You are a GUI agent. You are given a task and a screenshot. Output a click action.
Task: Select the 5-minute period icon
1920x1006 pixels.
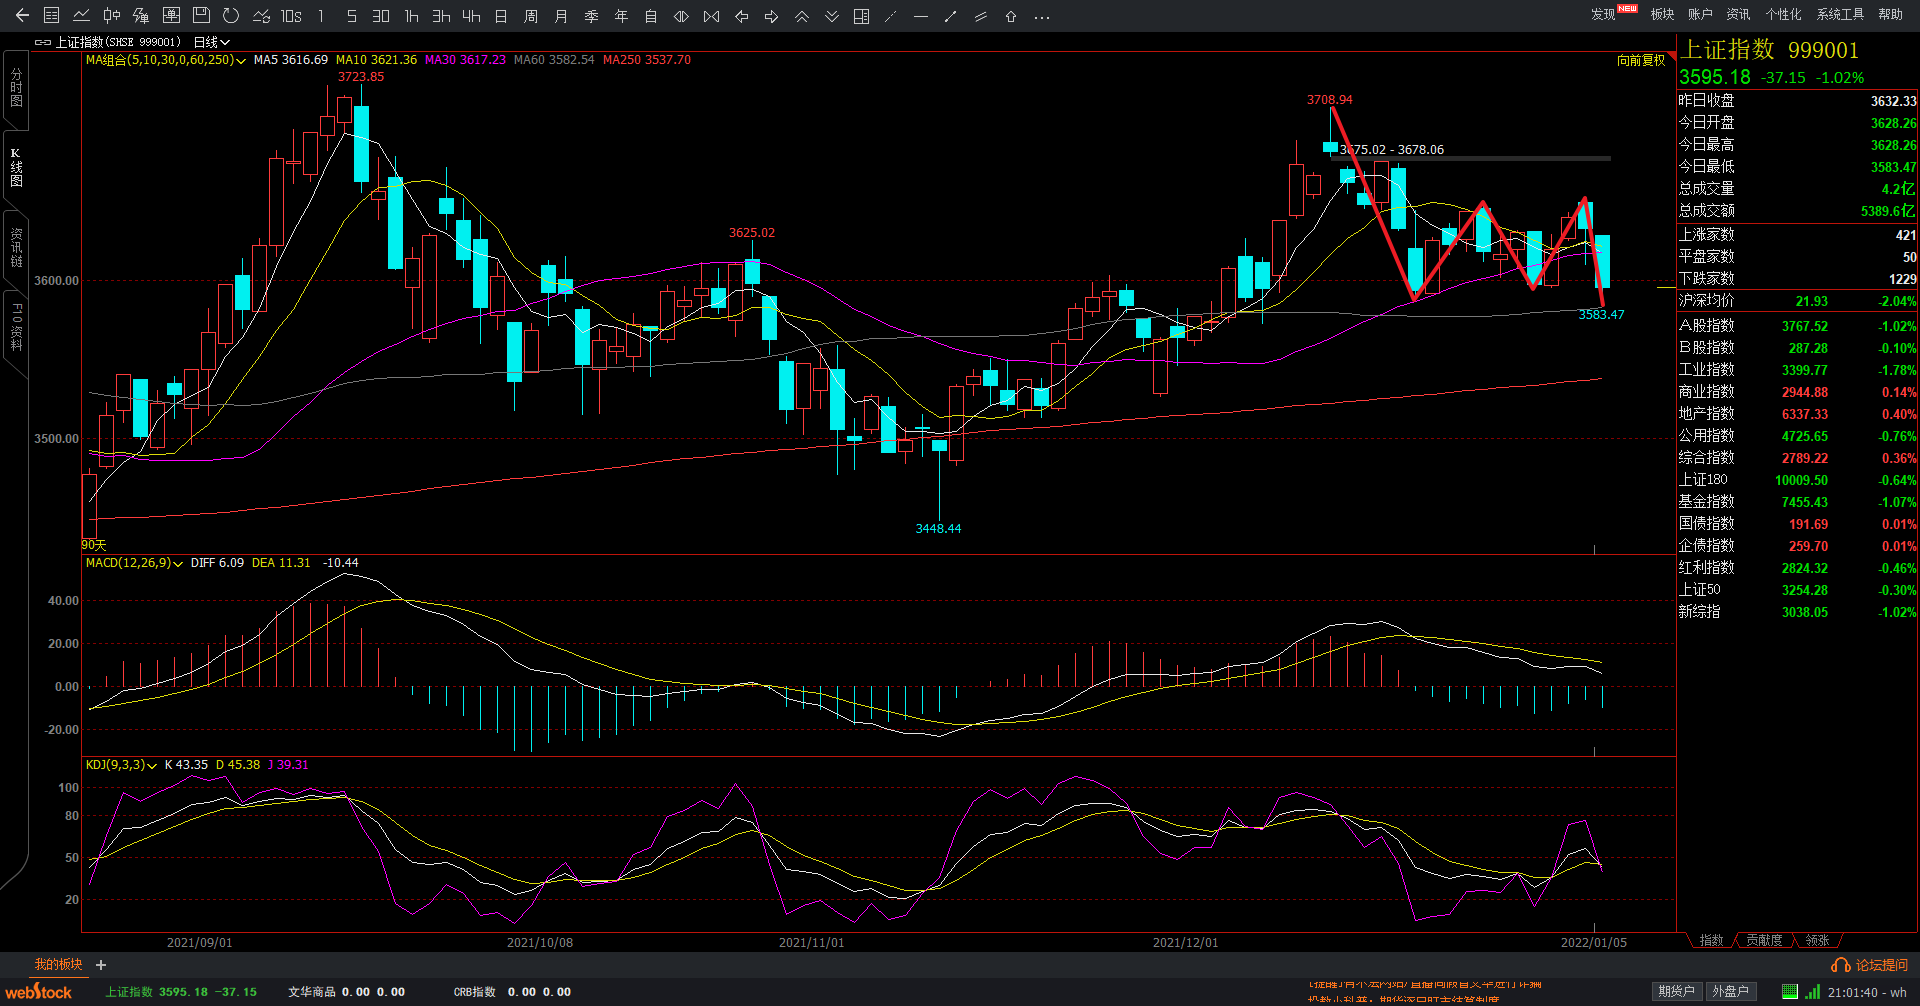(x=351, y=16)
